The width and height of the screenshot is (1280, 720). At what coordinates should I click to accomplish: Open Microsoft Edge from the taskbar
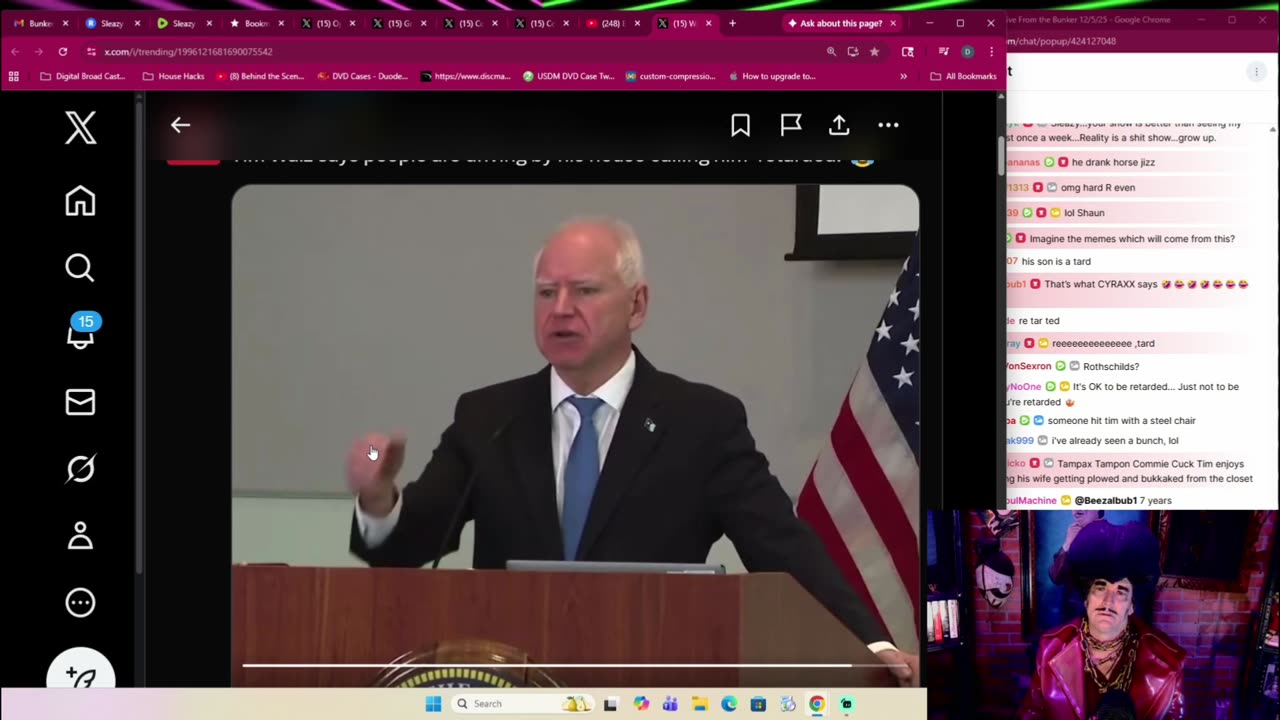[x=729, y=704]
